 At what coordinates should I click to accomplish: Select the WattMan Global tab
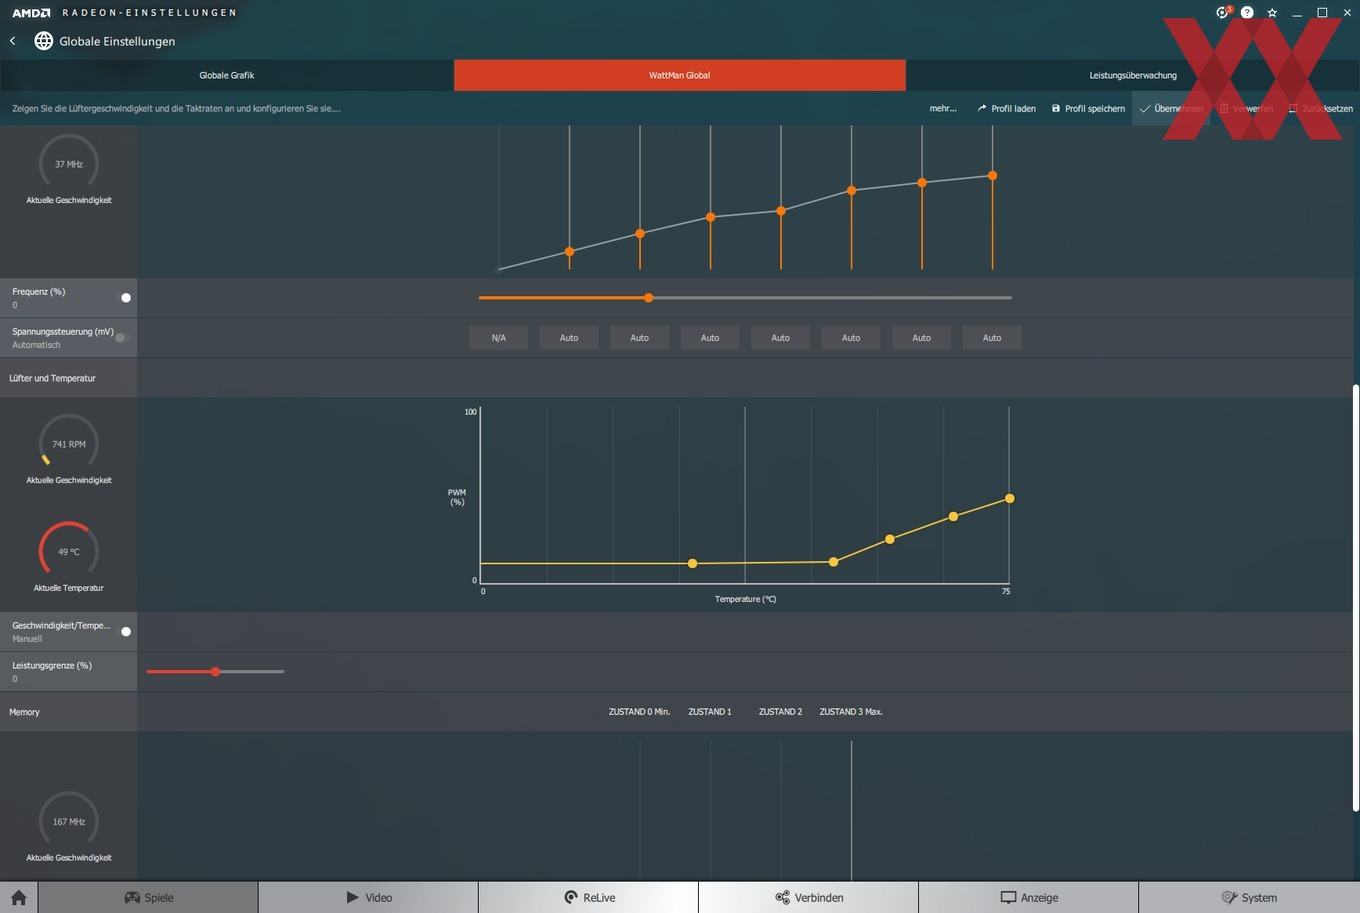click(680, 75)
